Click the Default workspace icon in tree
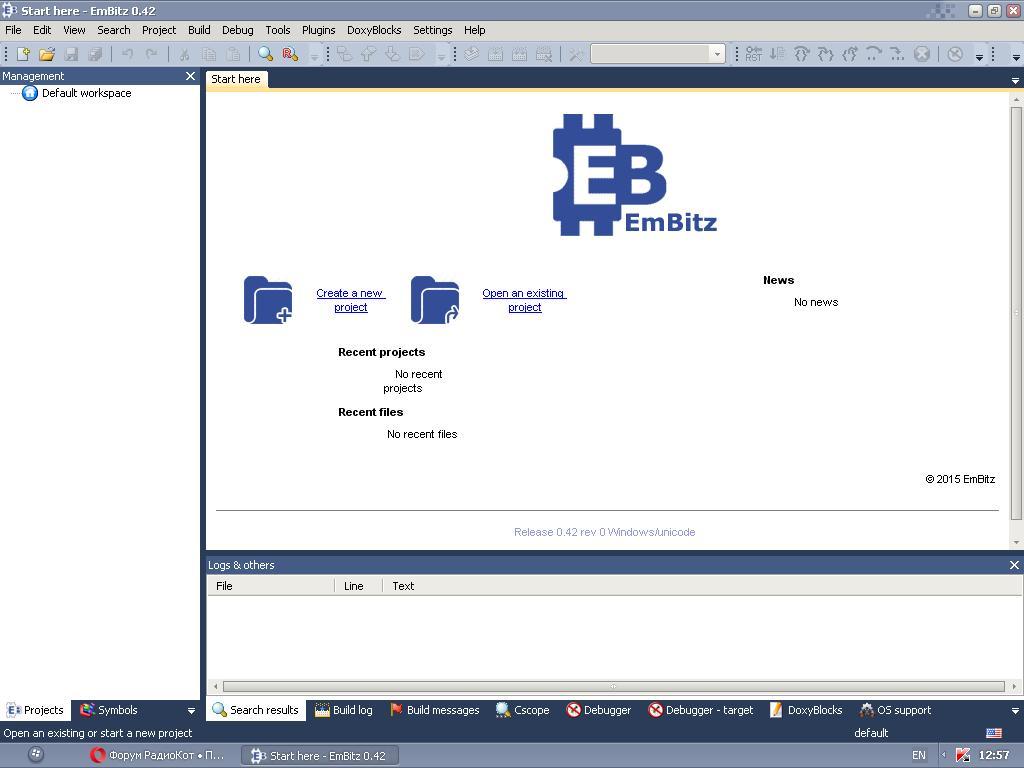The width and height of the screenshot is (1024, 768). click(30, 93)
